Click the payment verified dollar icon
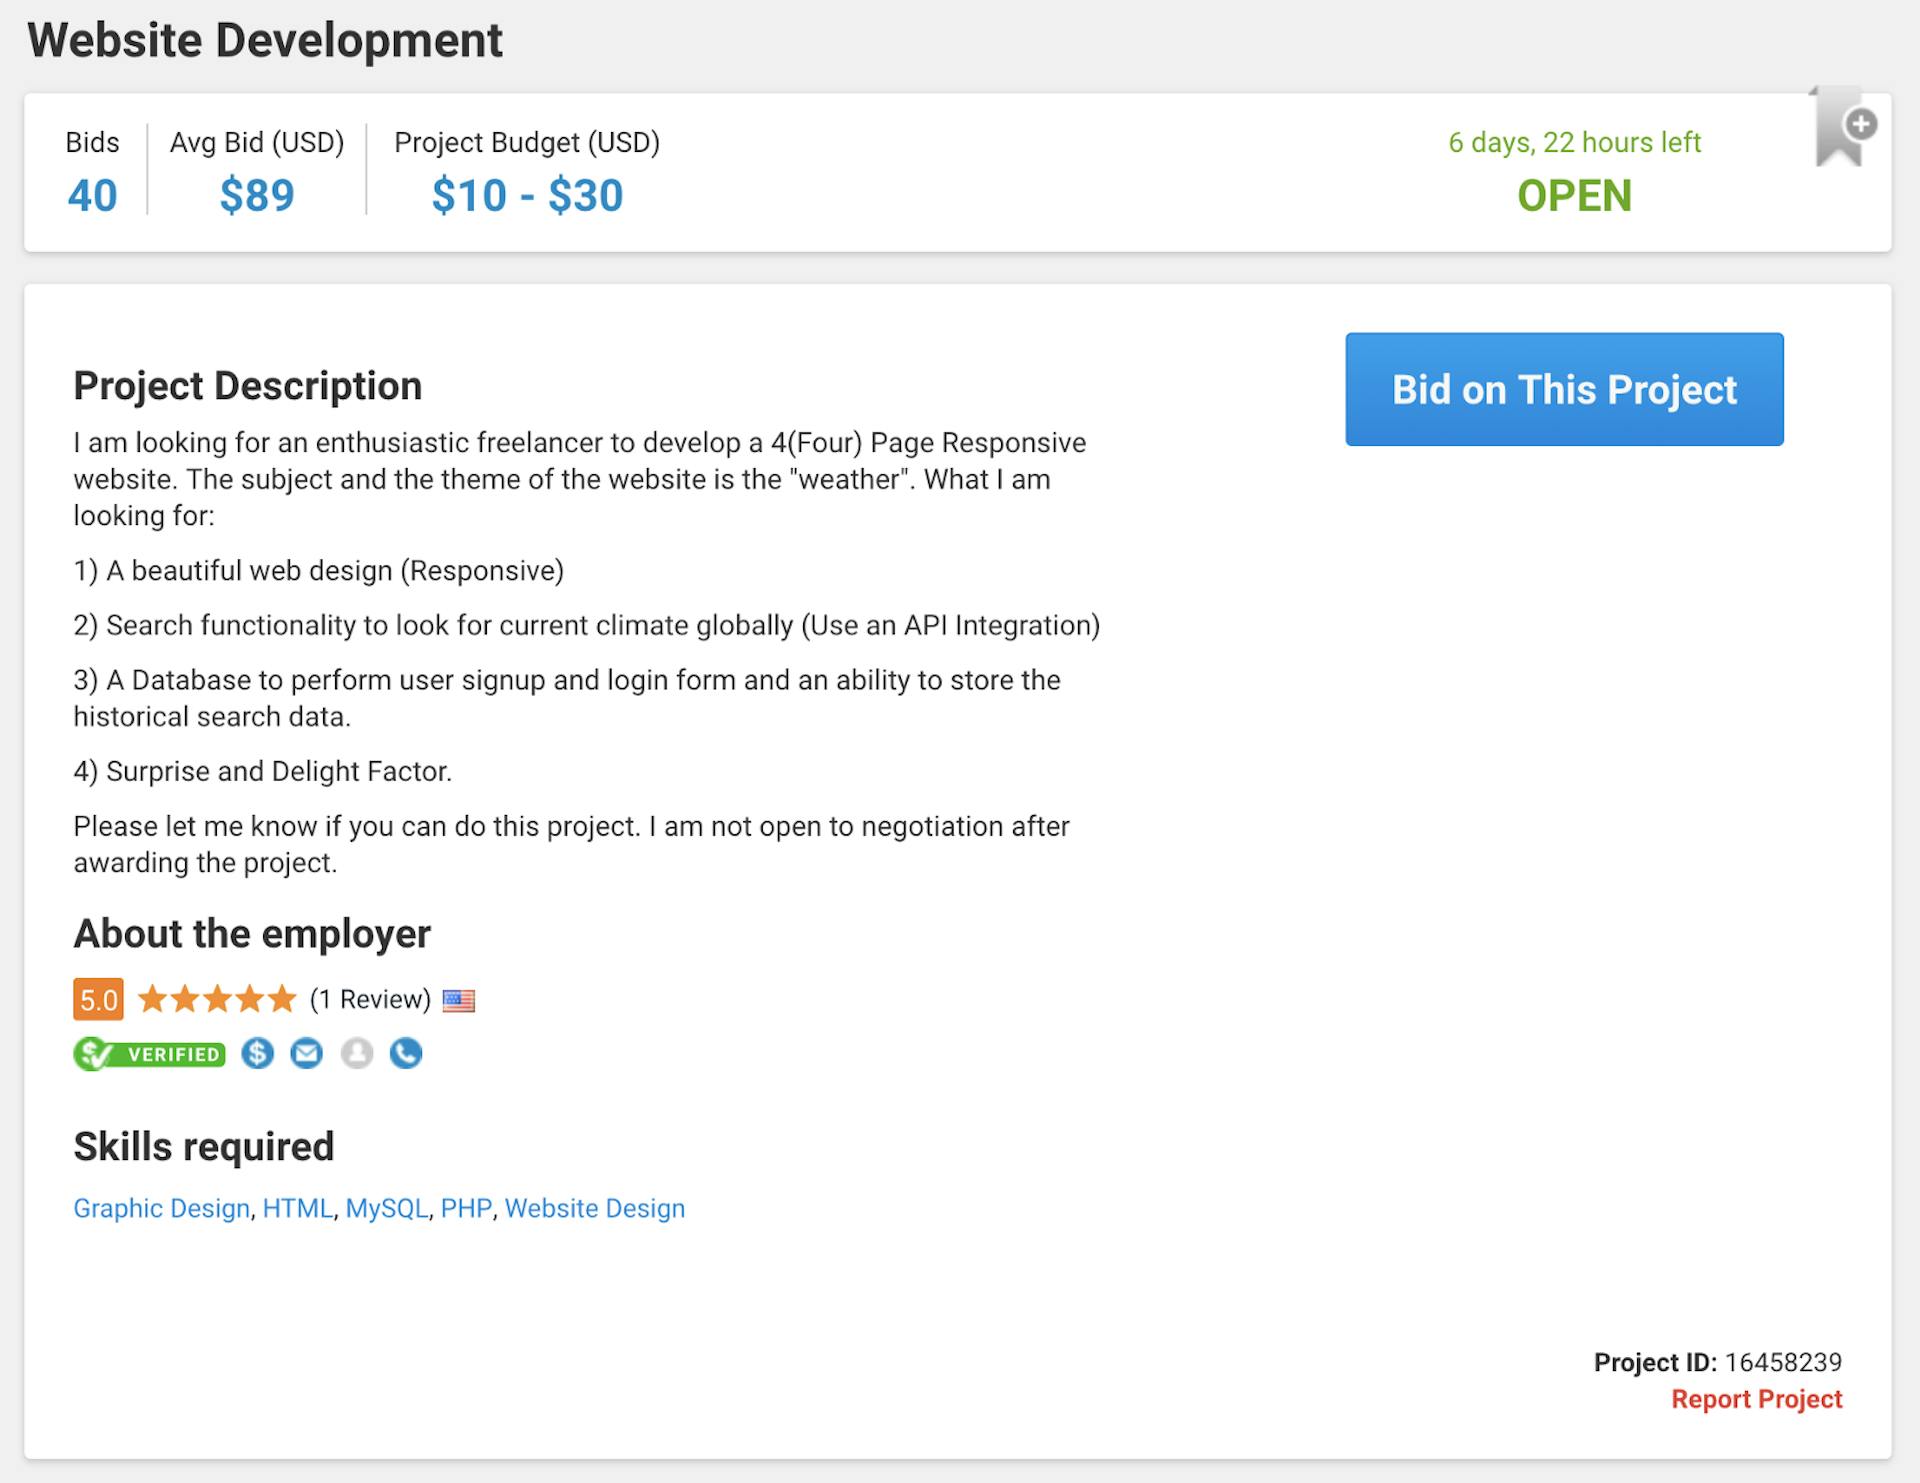 click(x=257, y=1053)
